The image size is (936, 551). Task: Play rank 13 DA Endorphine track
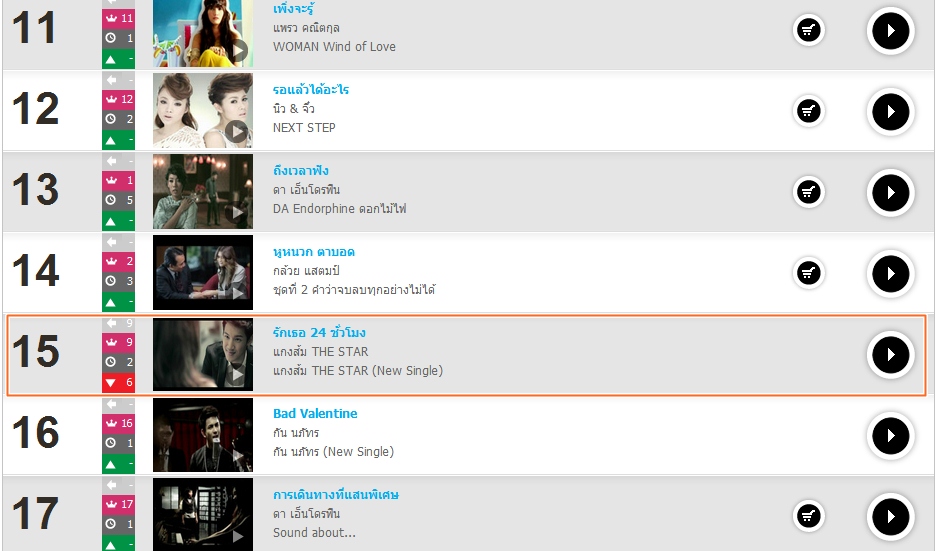tap(890, 193)
